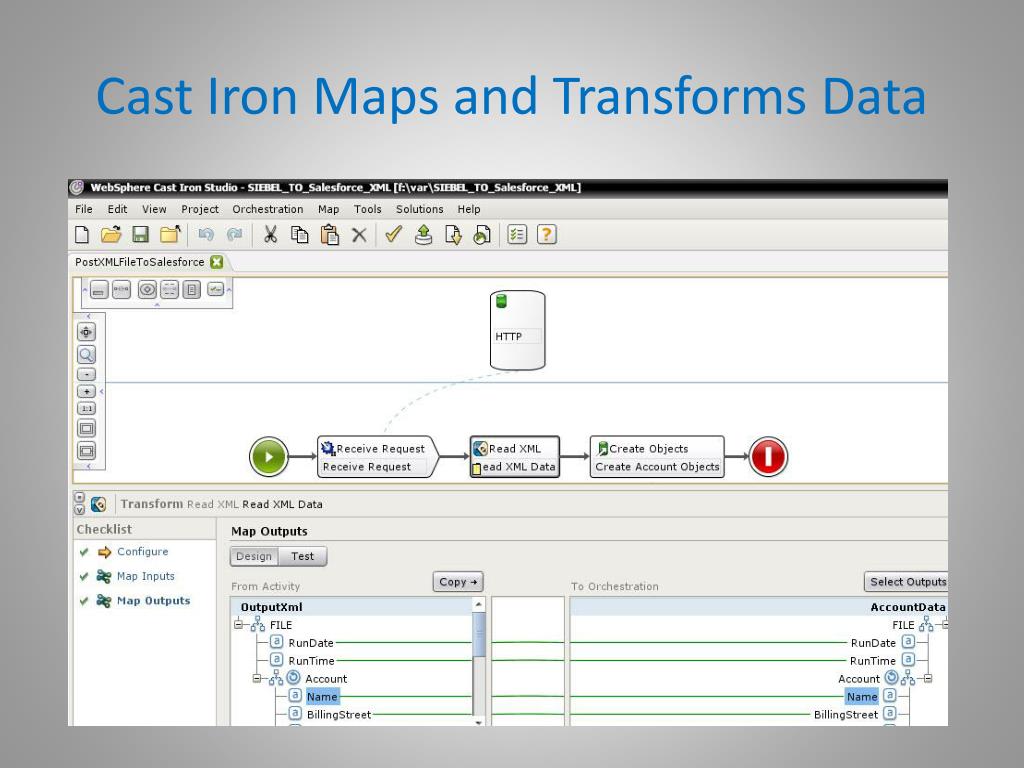Reset zoom with the 1:1 button
The height and width of the screenshot is (768, 1024).
[x=86, y=408]
